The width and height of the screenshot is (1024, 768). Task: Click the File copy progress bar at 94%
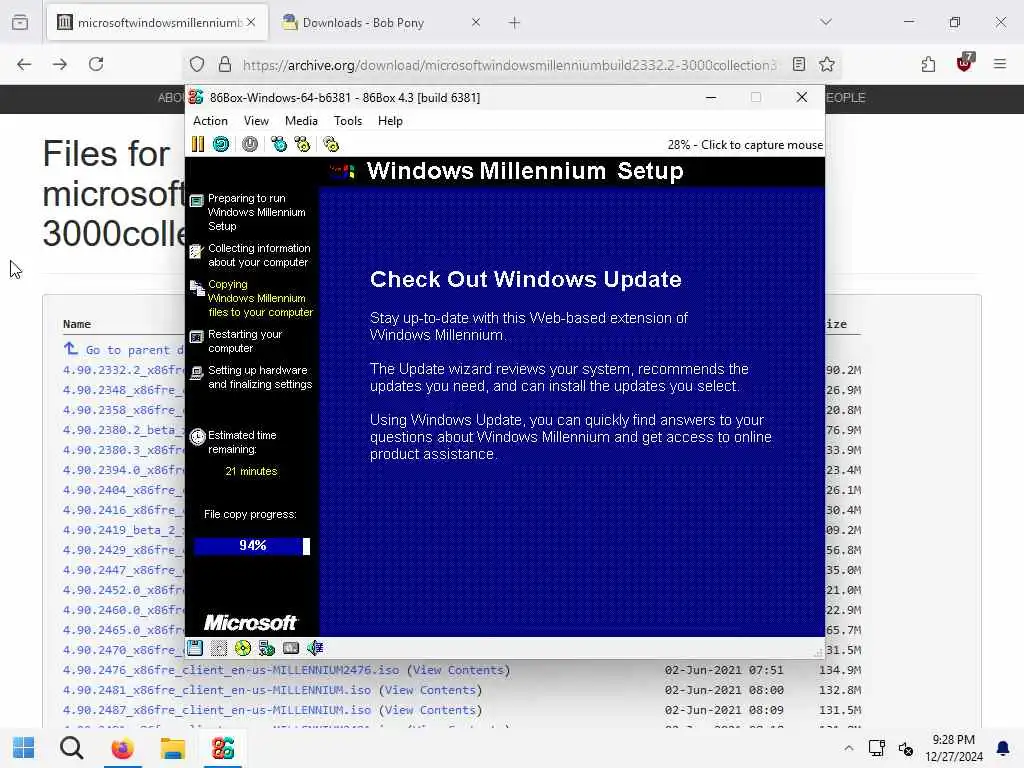click(252, 546)
